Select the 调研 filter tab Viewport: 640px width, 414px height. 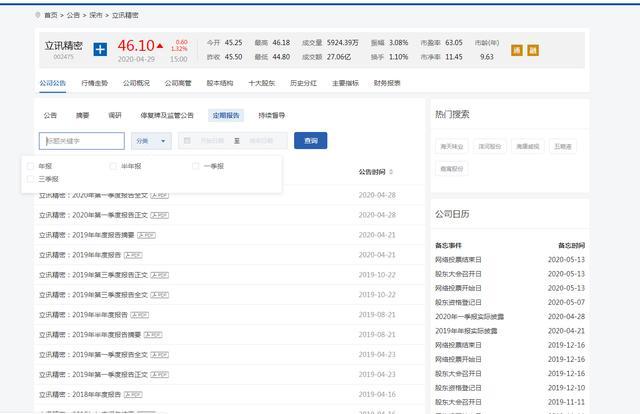(x=115, y=116)
